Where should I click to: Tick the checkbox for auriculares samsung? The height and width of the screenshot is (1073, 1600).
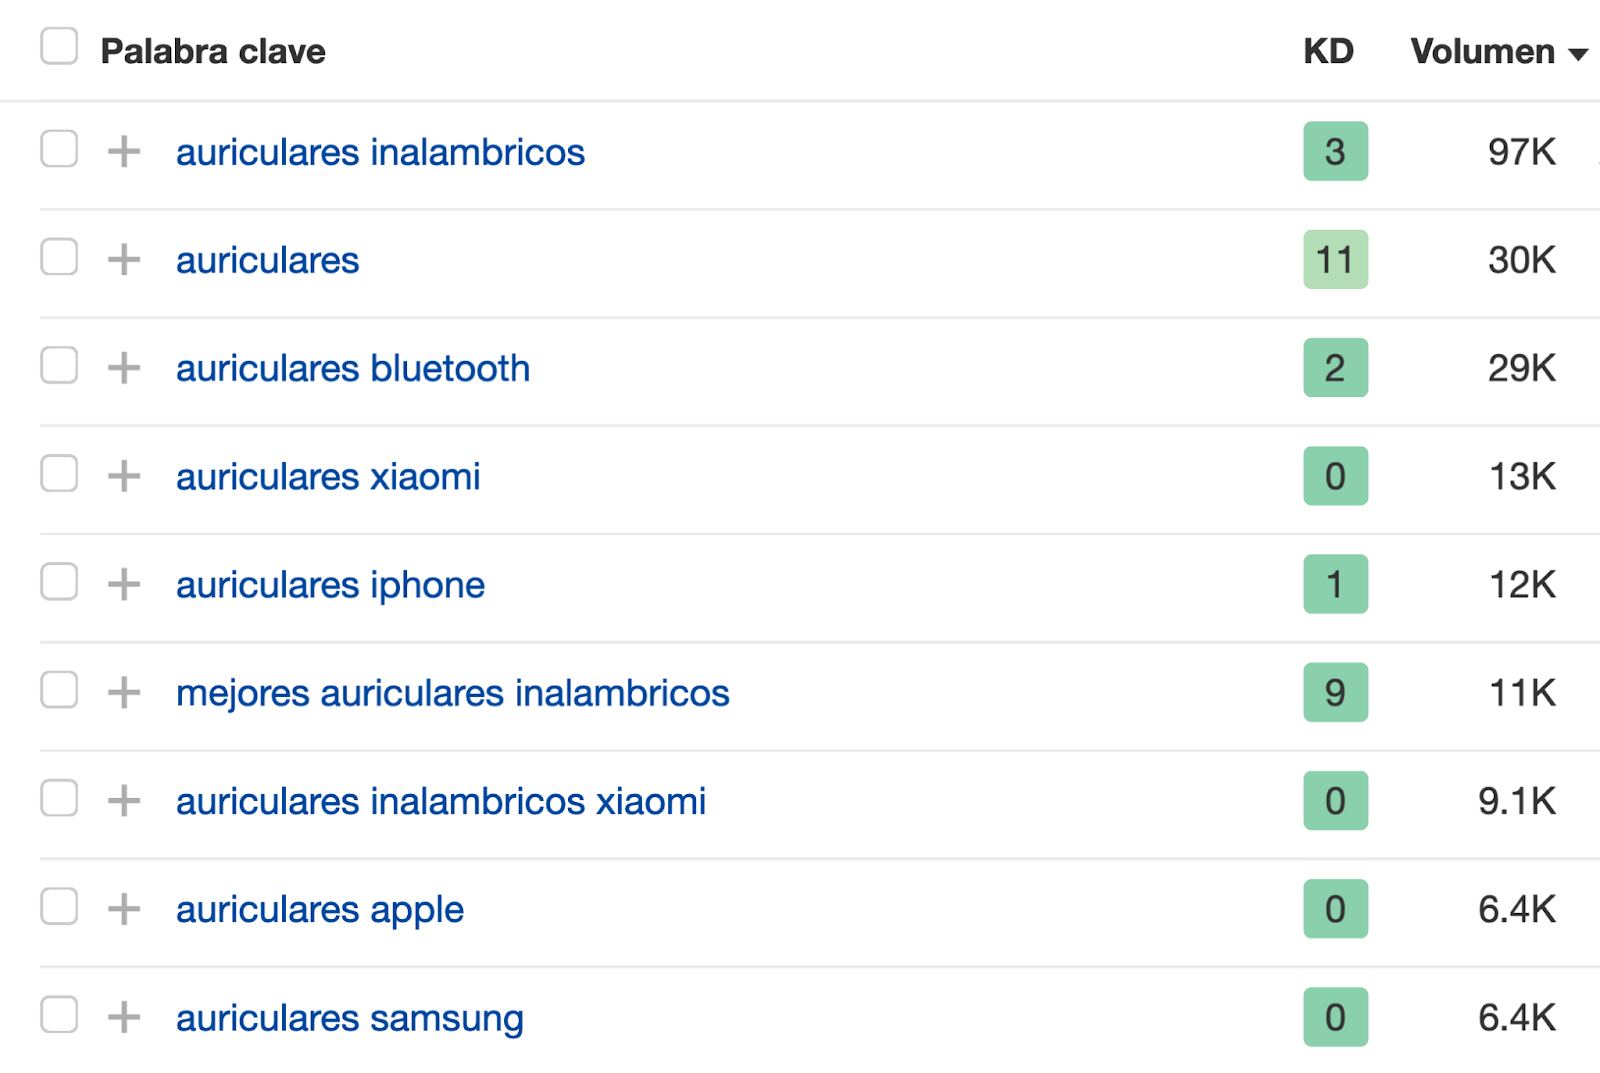coord(59,1014)
